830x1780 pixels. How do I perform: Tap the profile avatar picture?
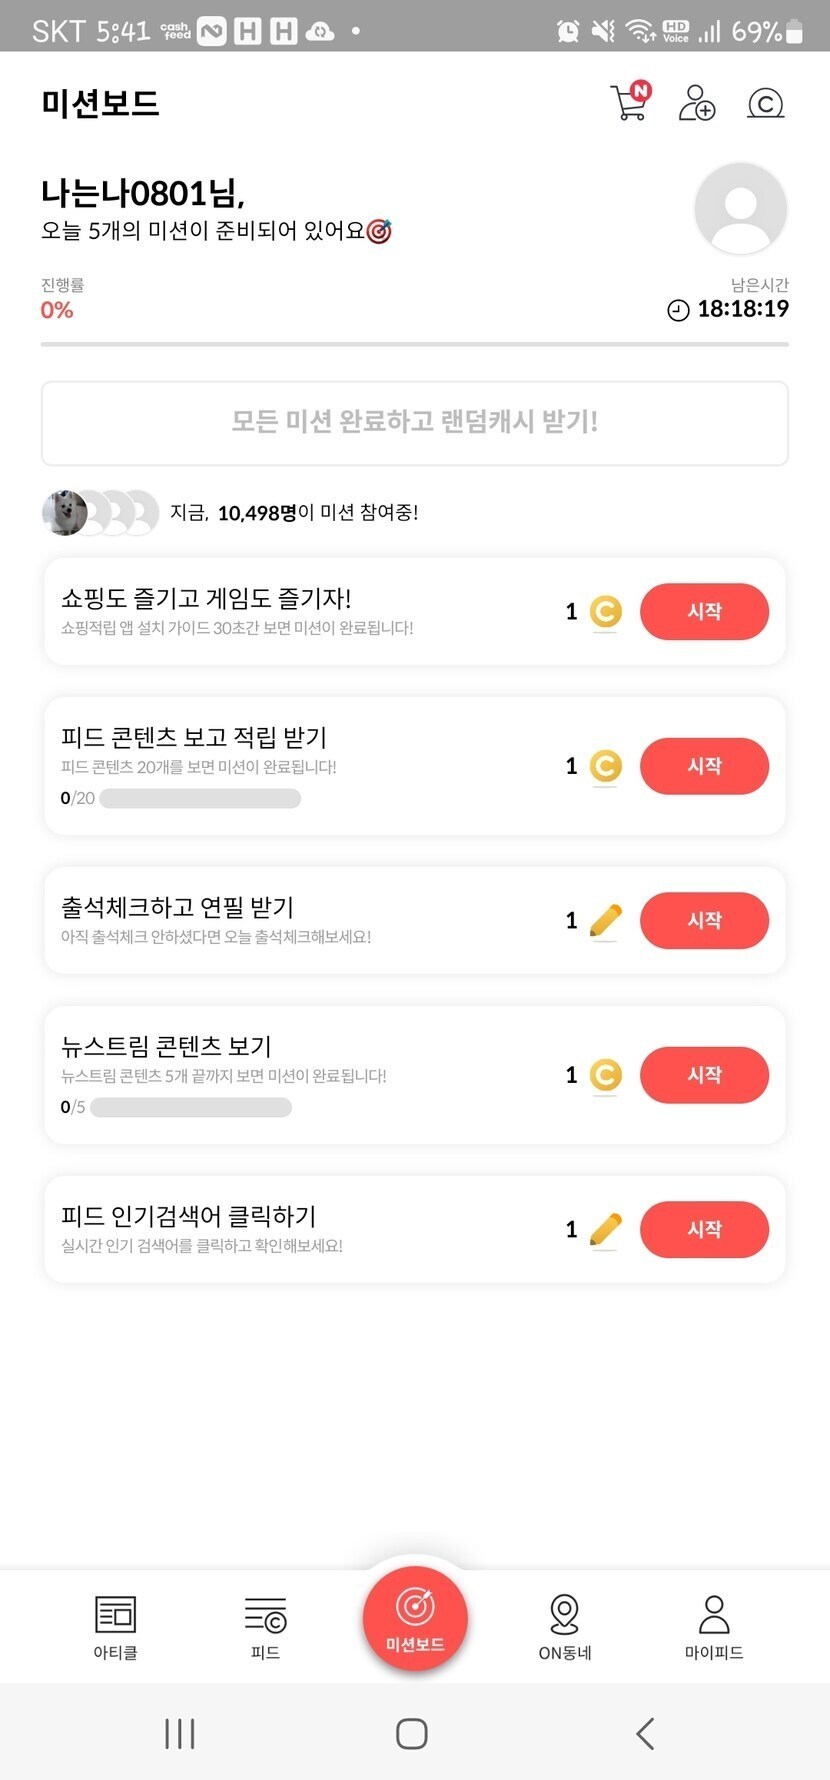(x=740, y=209)
